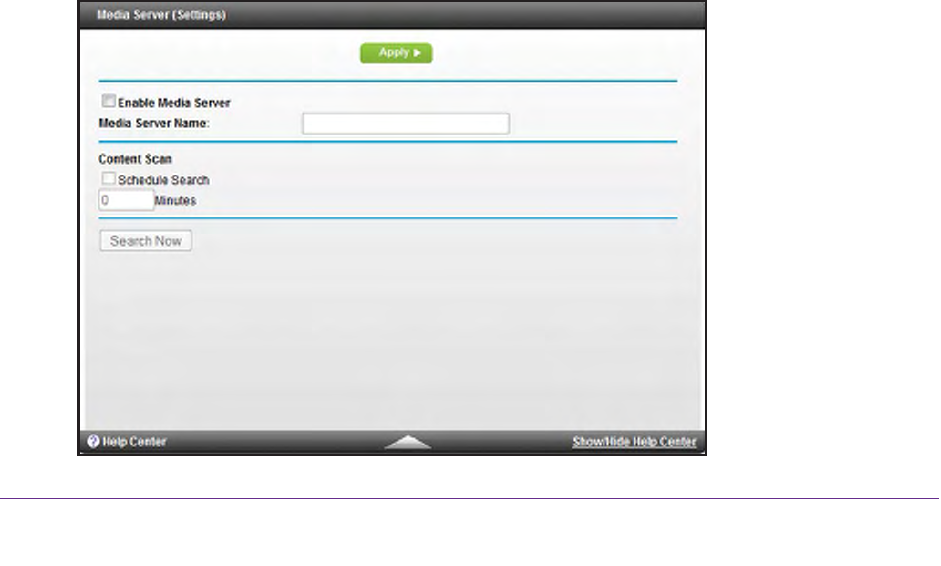Click the Media Server (Settings) title
941x566 pixels.
pos(161,14)
